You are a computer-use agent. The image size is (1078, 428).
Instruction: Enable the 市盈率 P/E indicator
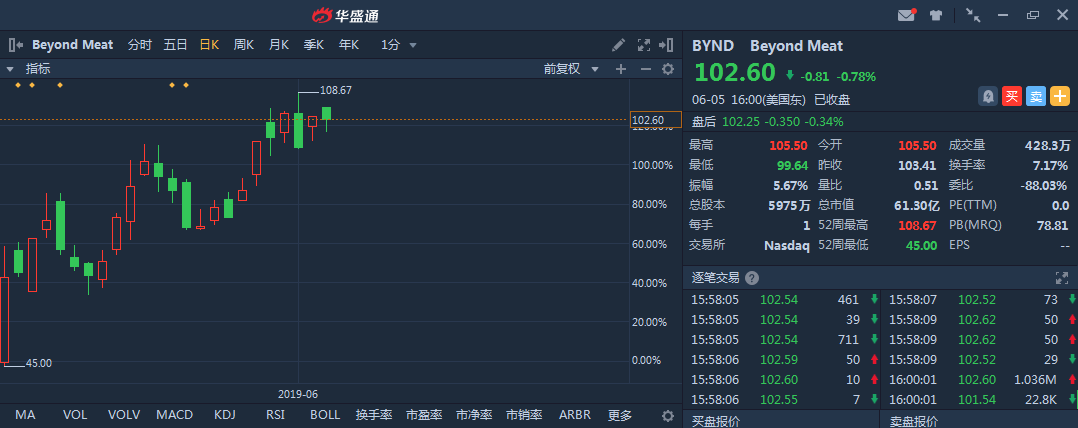pyautogui.click(x=424, y=415)
